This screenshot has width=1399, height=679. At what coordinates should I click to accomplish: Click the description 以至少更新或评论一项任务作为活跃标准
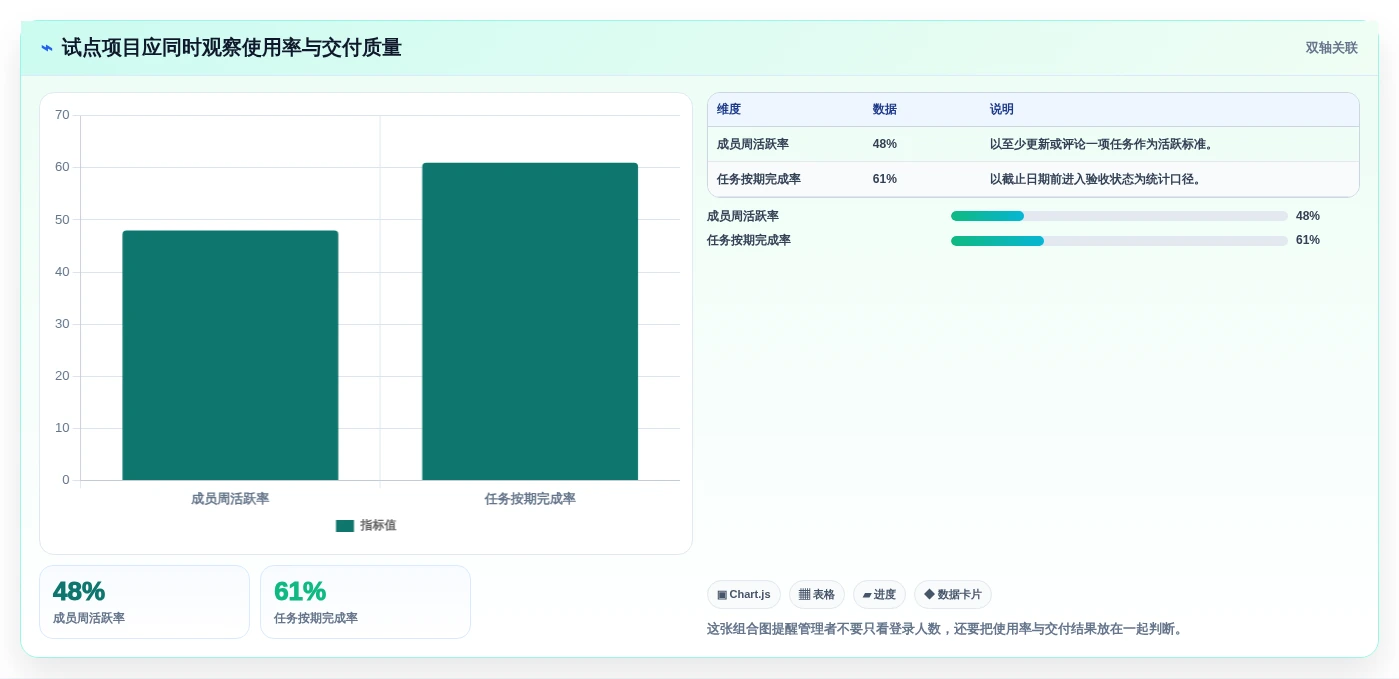point(1104,144)
